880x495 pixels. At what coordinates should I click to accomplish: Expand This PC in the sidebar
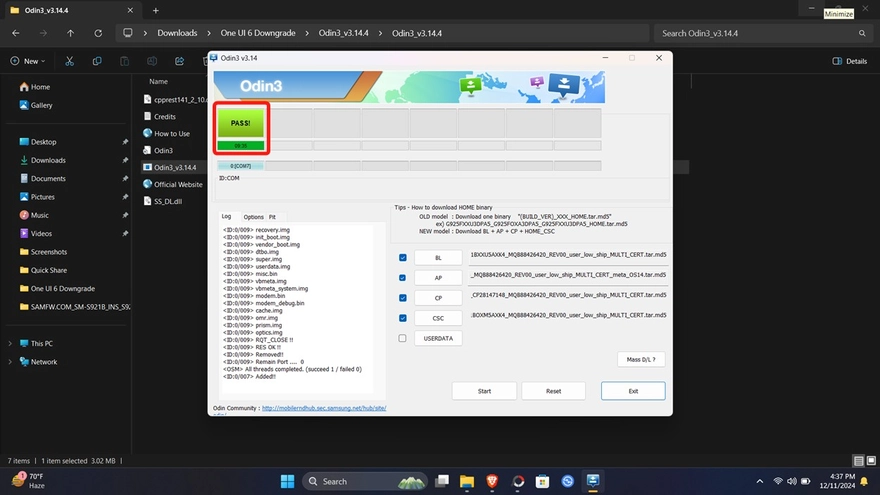10,343
